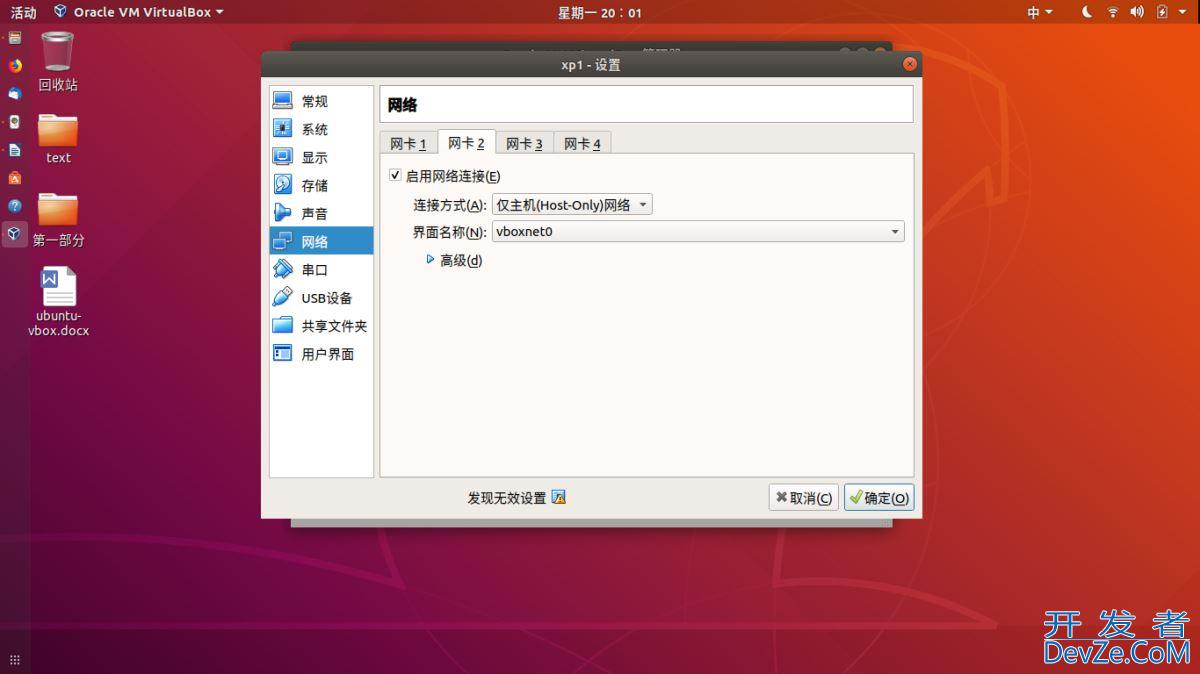This screenshot has width=1200, height=674.
Task: Click the 网络 page heading
Action: [x=402, y=105]
